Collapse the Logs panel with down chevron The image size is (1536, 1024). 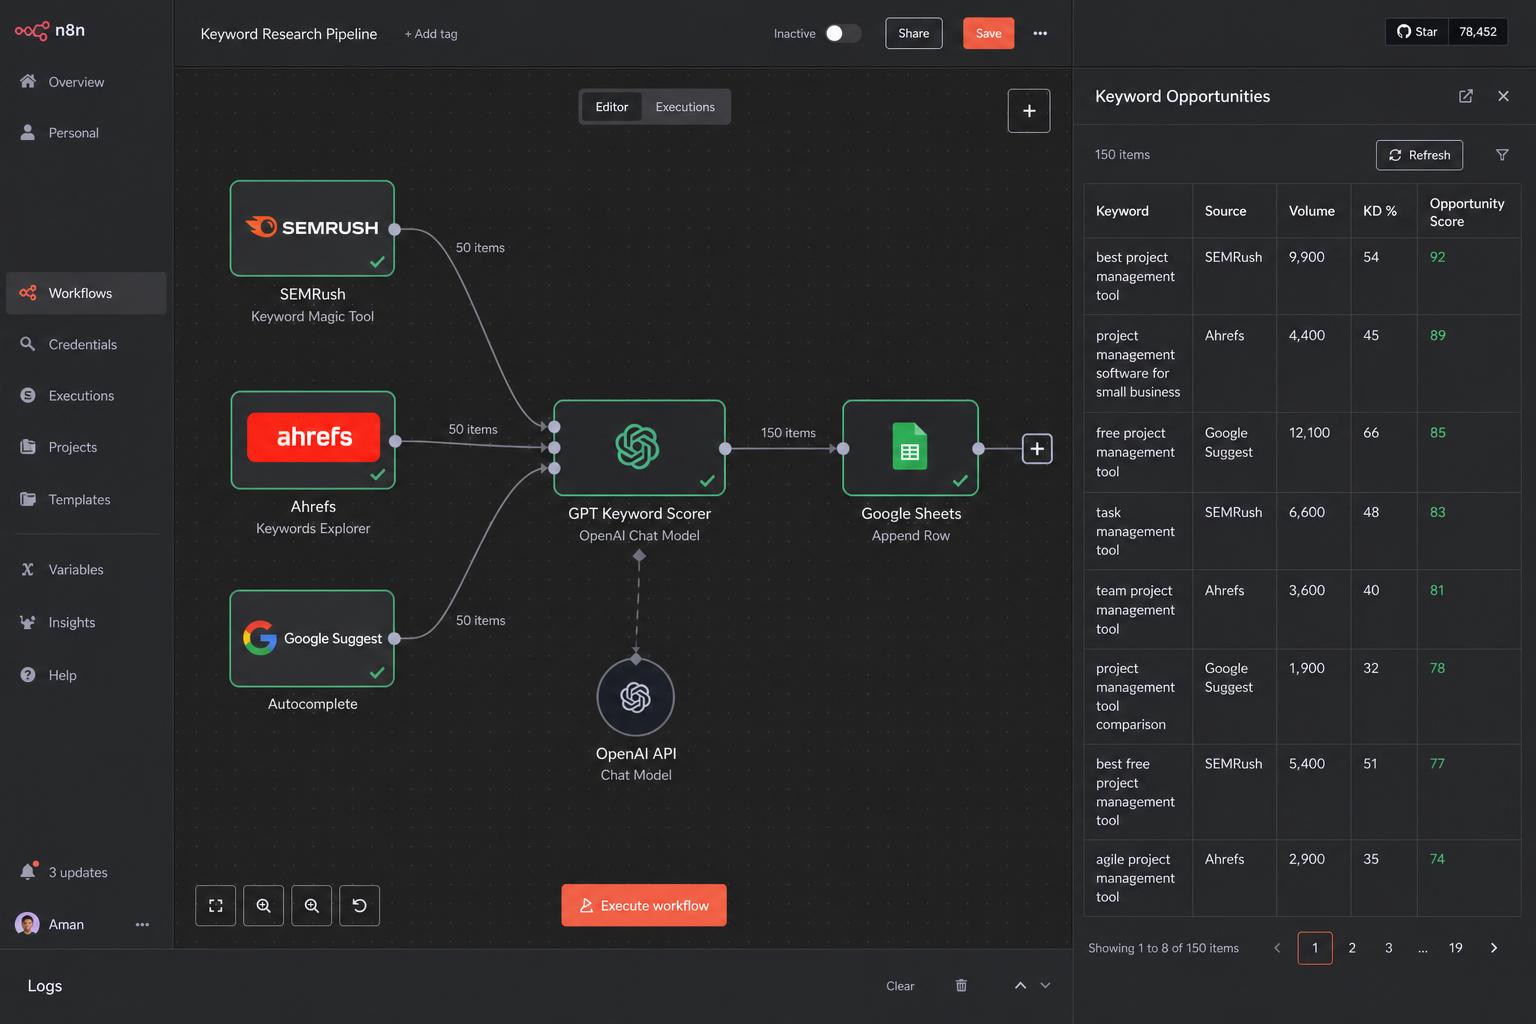pyautogui.click(x=1045, y=986)
